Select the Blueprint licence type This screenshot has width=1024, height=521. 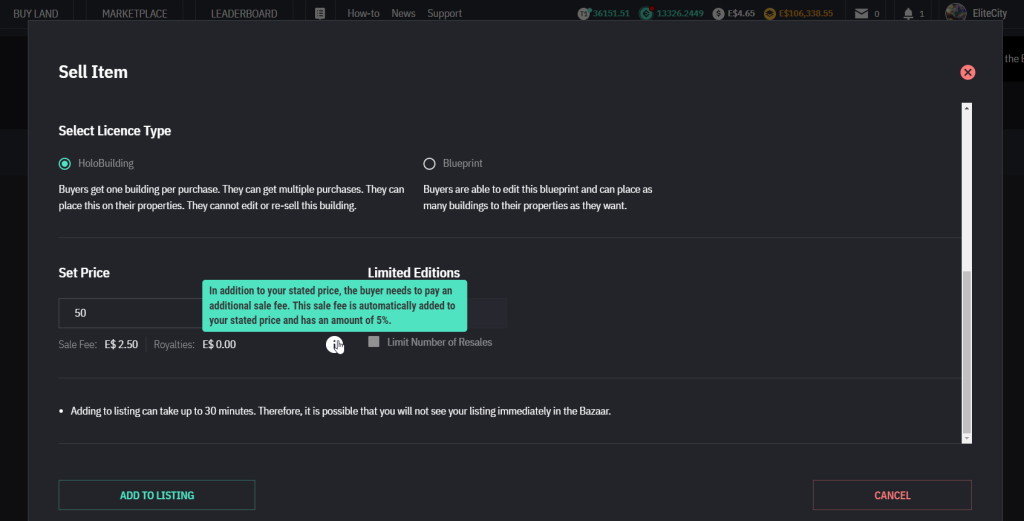(x=430, y=163)
